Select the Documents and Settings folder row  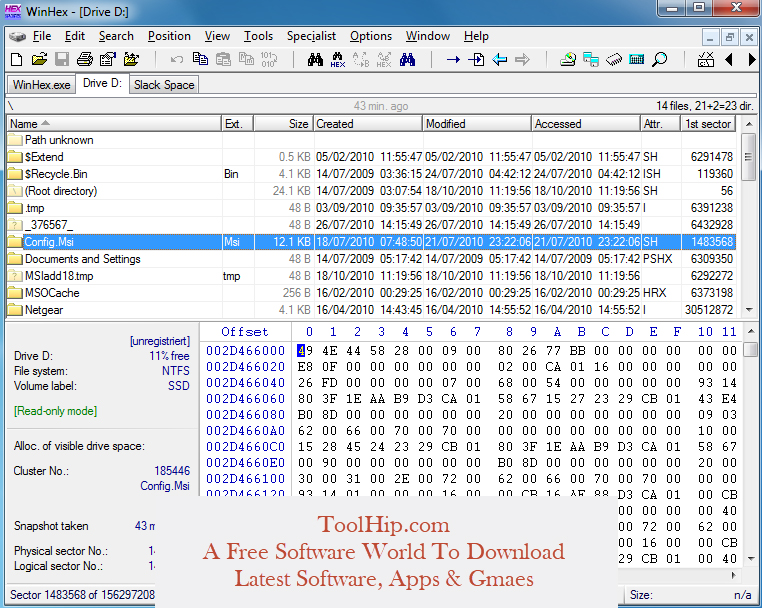click(x=371, y=259)
